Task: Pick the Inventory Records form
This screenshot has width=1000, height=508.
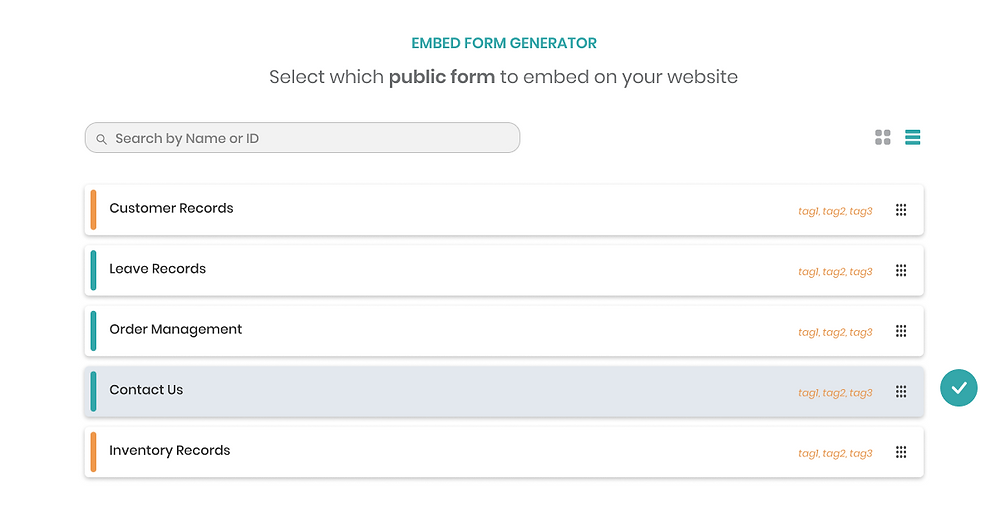Action: click(x=504, y=452)
